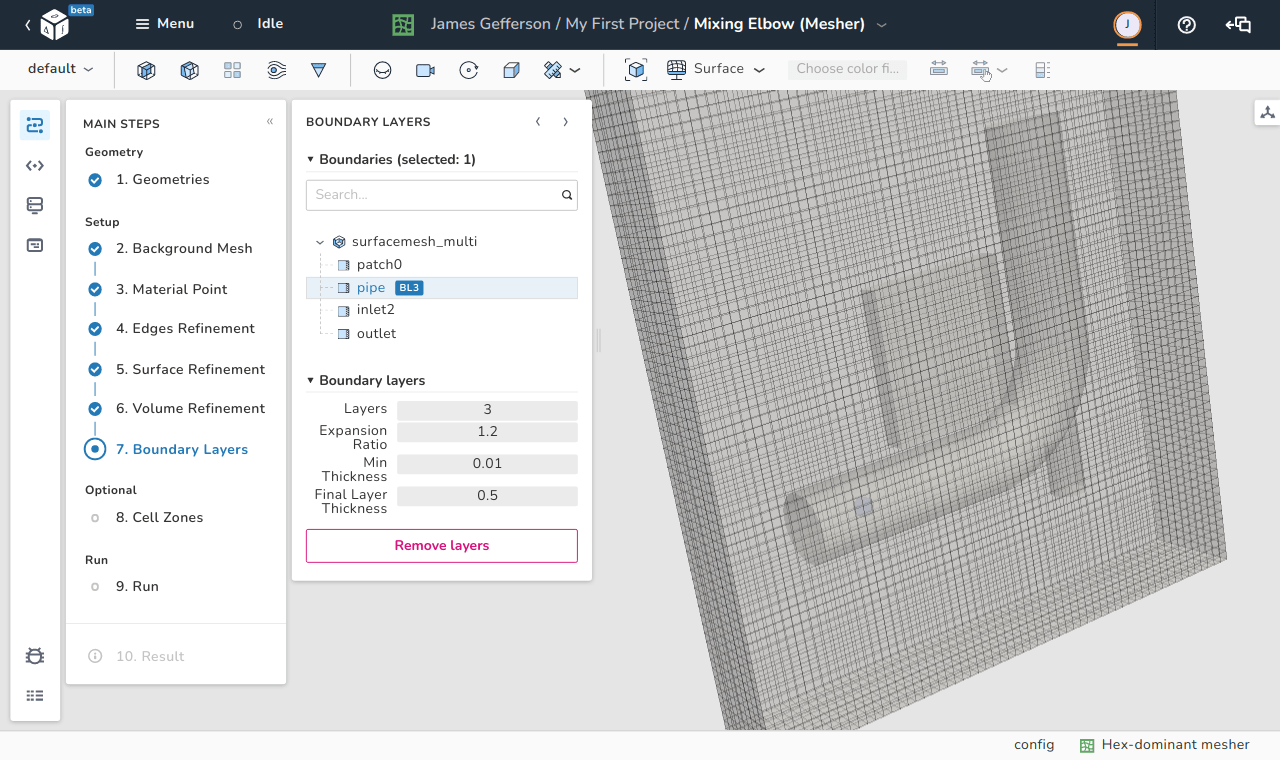The image size is (1280, 760).
Task: Select the outlet boundary
Action: 376,334
